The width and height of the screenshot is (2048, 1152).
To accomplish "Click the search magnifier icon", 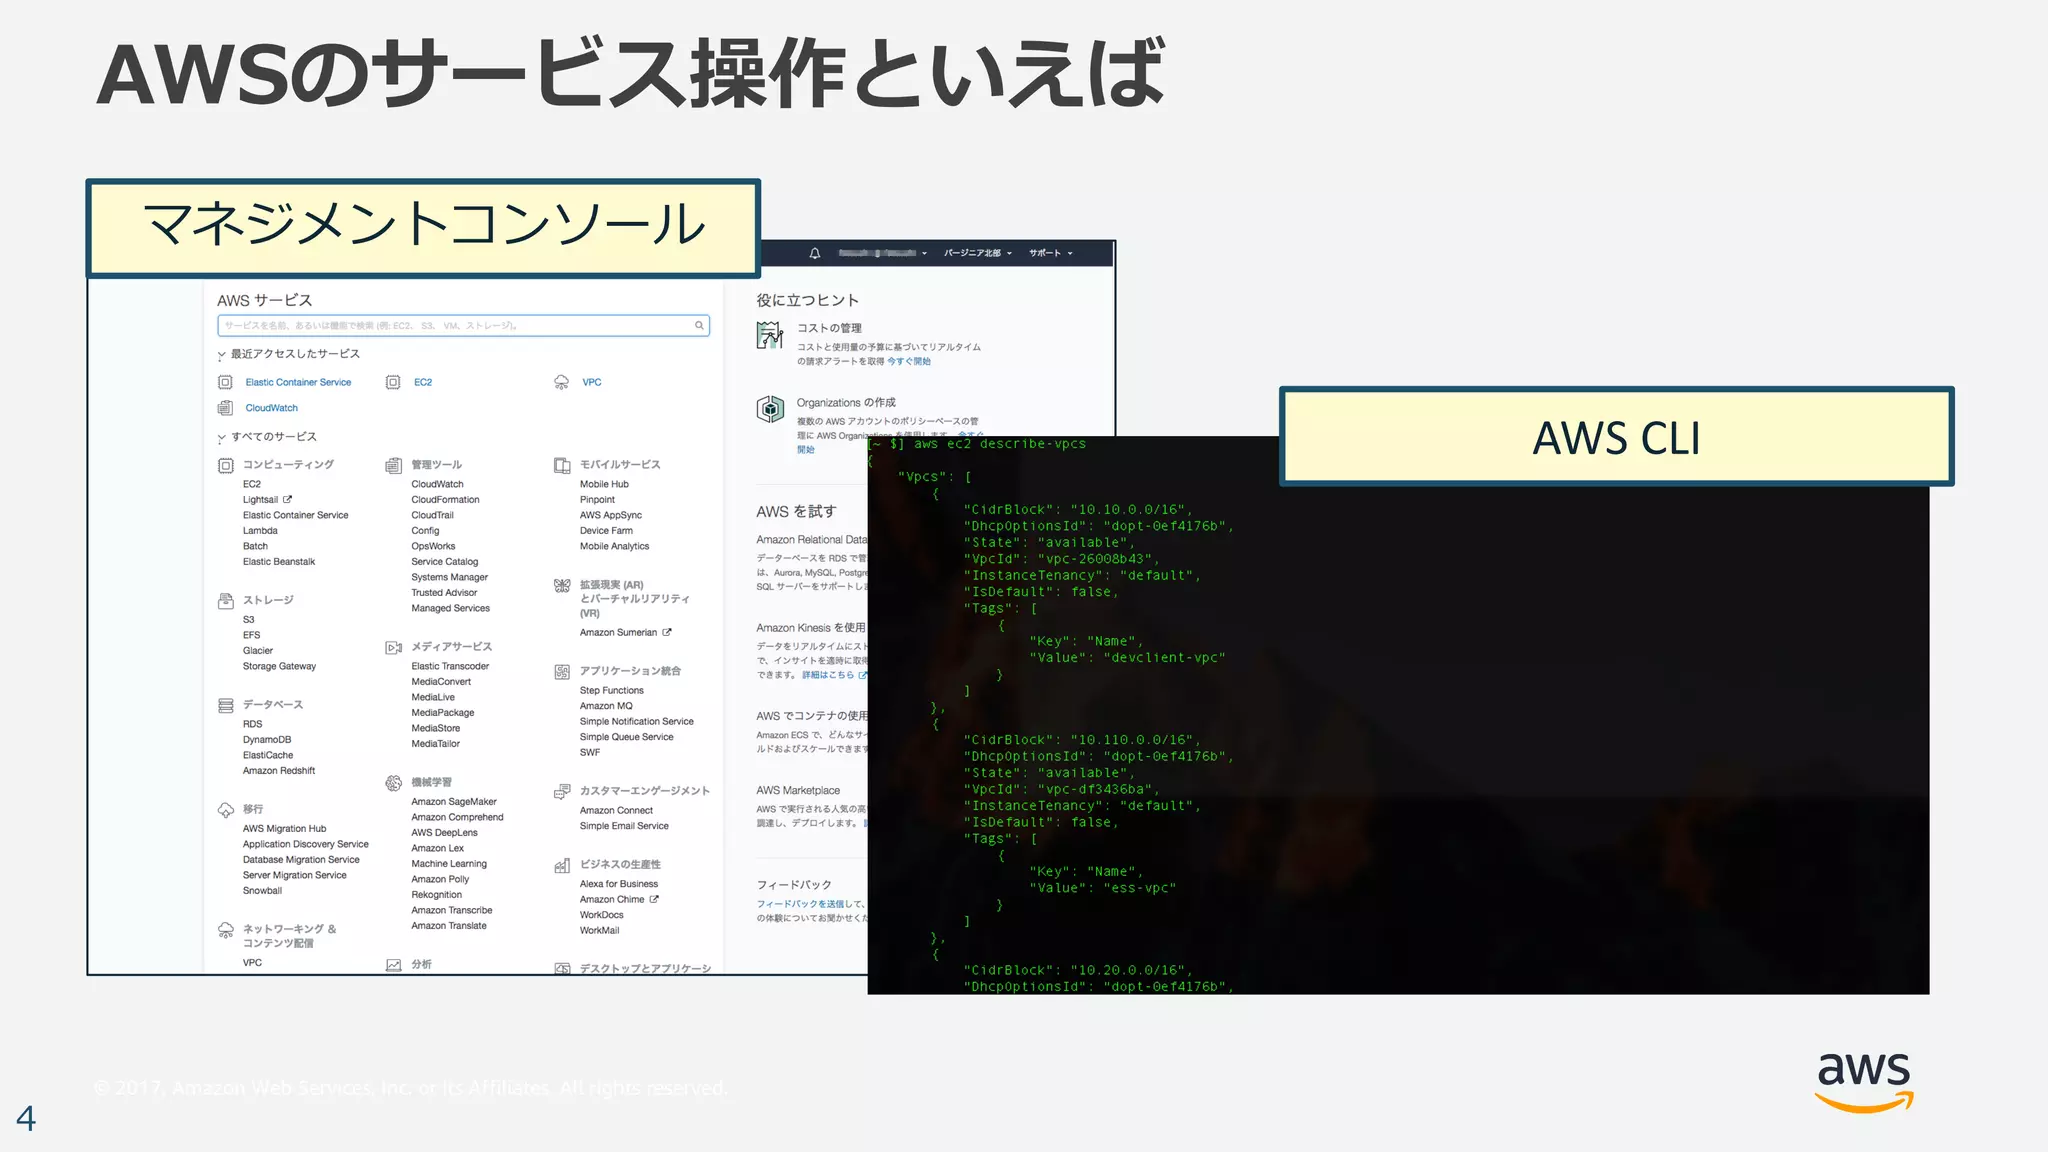I will [x=699, y=325].
